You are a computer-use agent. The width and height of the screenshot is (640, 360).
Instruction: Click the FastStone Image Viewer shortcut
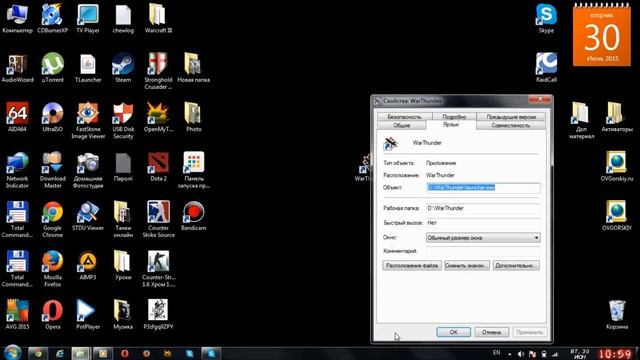coord(88,120)
